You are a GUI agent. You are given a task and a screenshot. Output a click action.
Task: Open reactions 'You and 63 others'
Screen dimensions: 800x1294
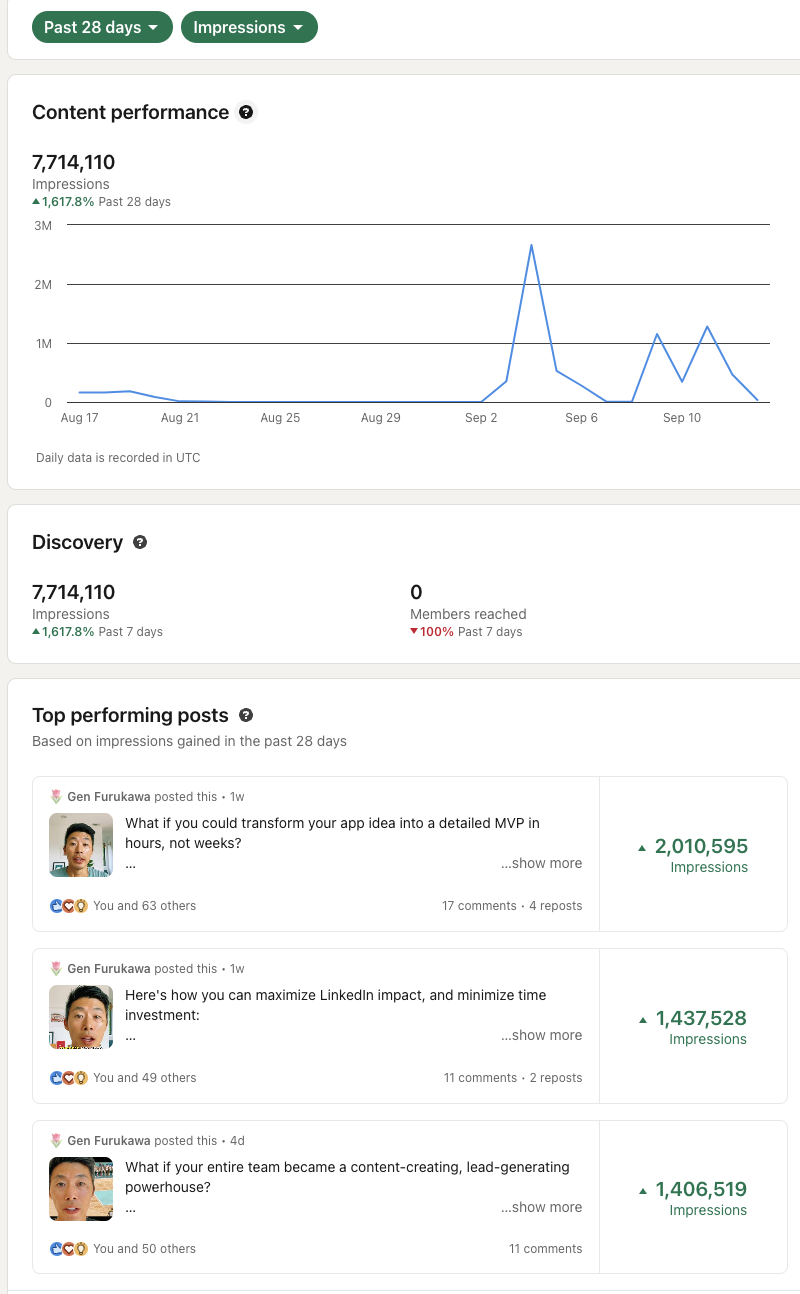click(x=144, y=906)
